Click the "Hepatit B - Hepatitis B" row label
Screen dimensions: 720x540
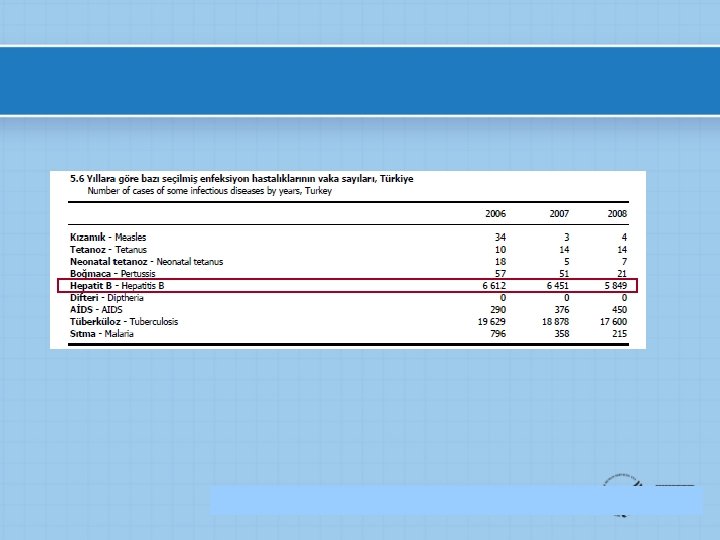(x=117, y=286)
